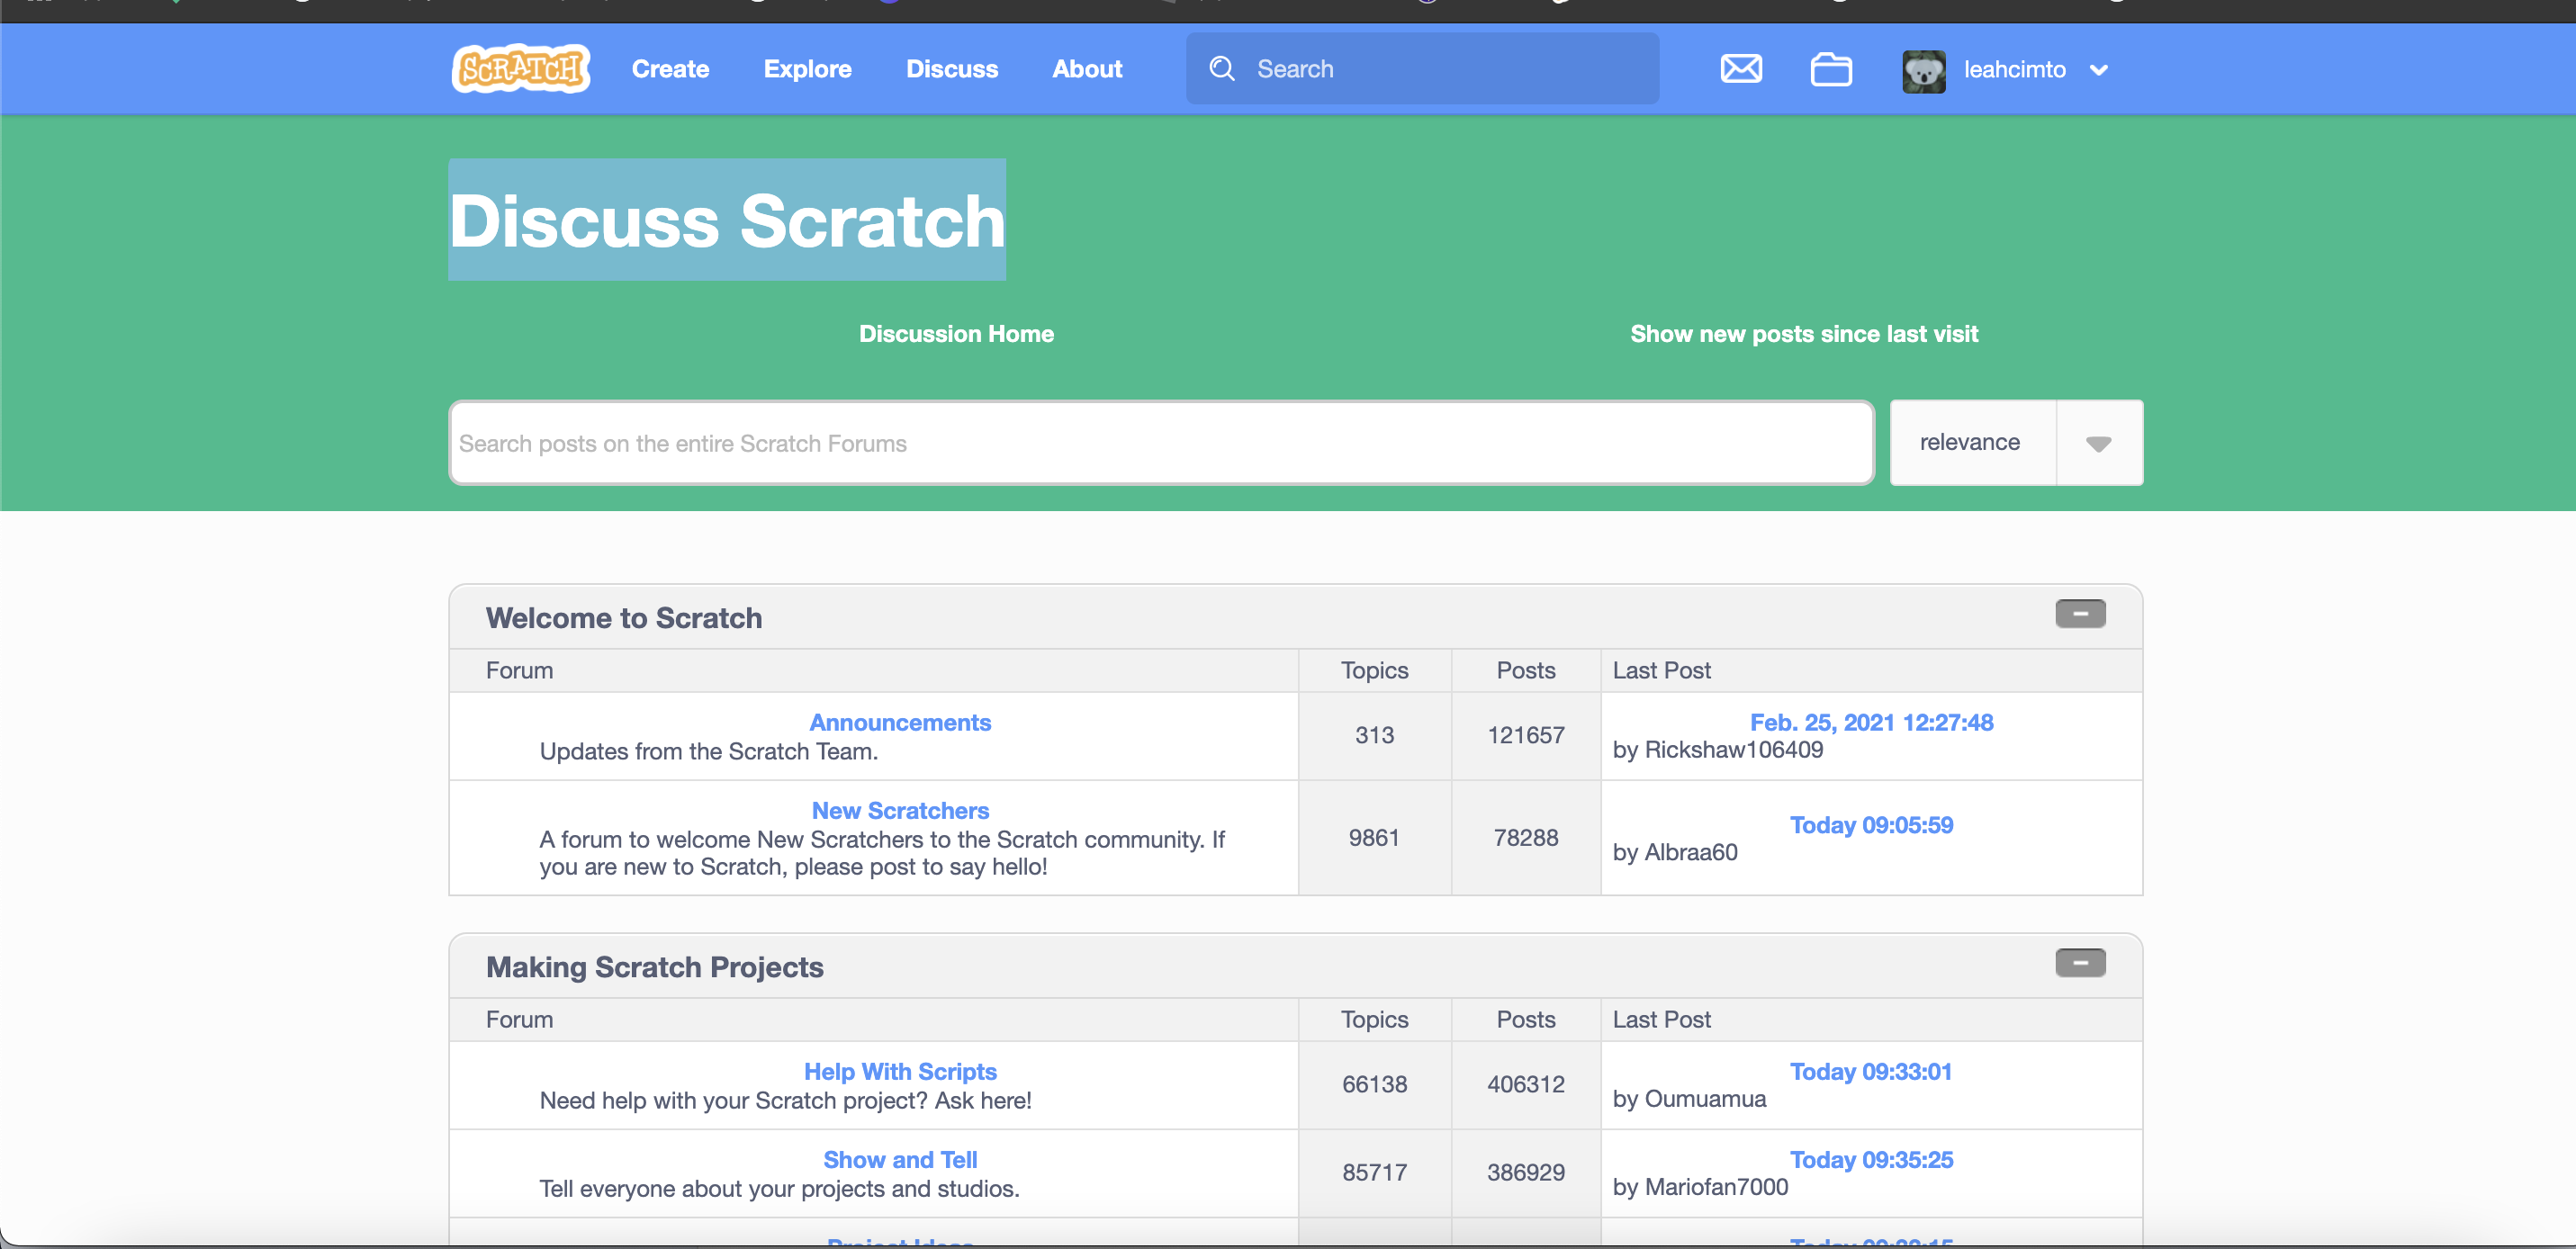Click the Scratch Forums search input field
2576x1249 pixels.
click(x=1160, y=443)
